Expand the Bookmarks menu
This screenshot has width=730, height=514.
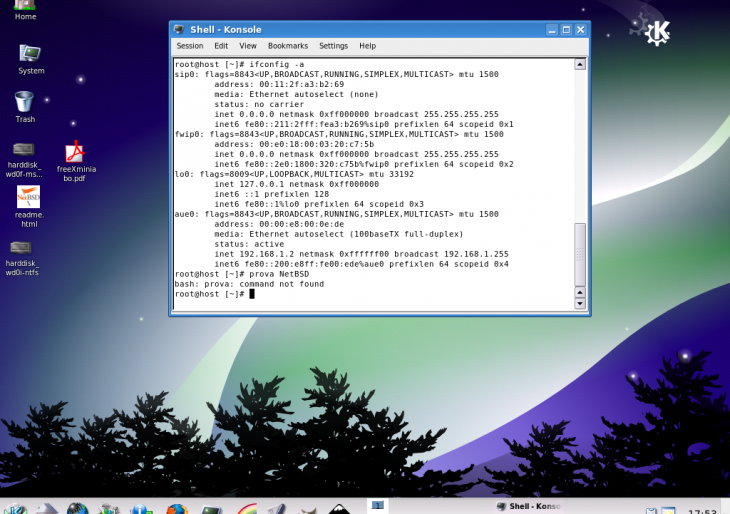[288, 46]
